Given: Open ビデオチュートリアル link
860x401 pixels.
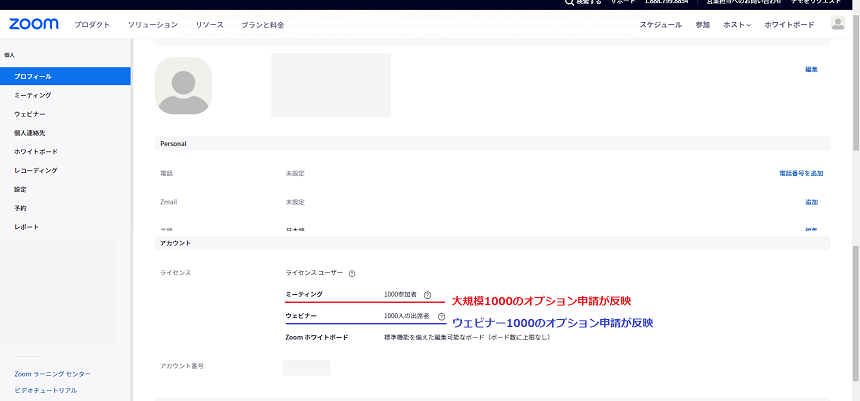Looking at the screenshot, I should click(x=45, y=390).
